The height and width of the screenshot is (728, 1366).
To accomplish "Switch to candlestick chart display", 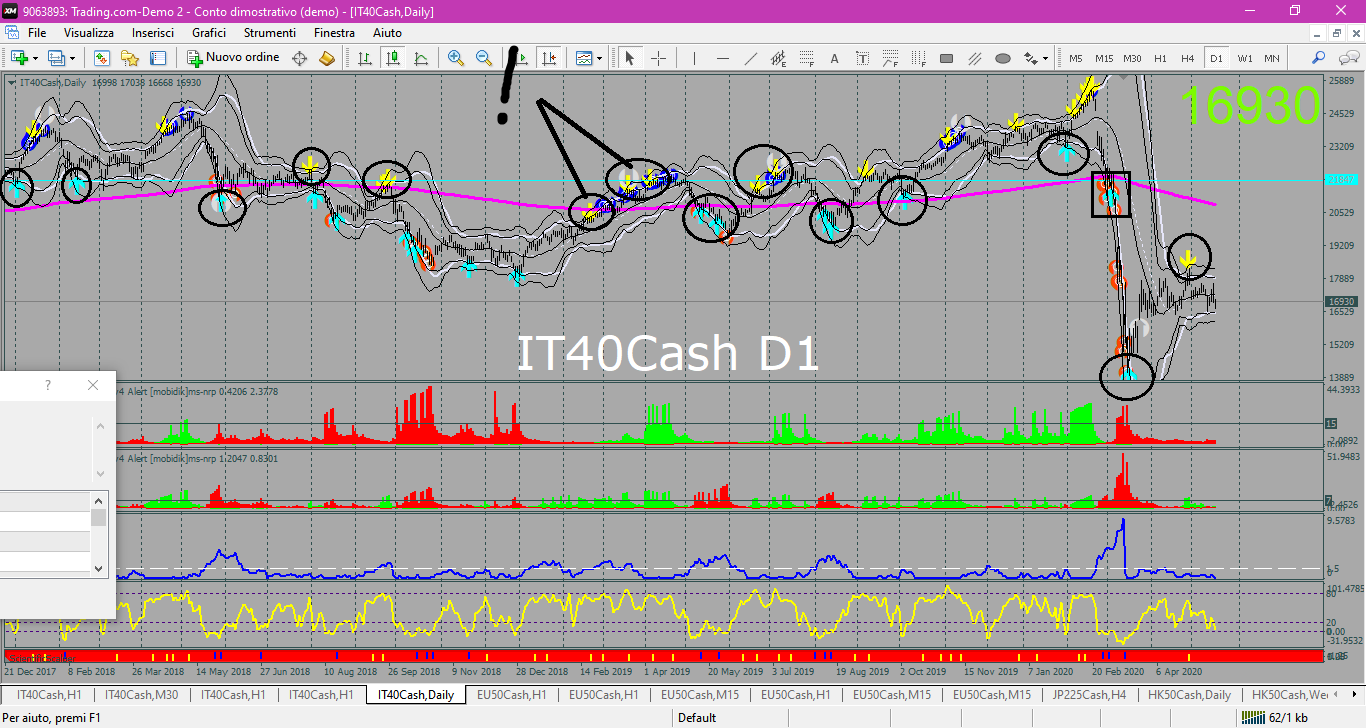I will [393, 58].
